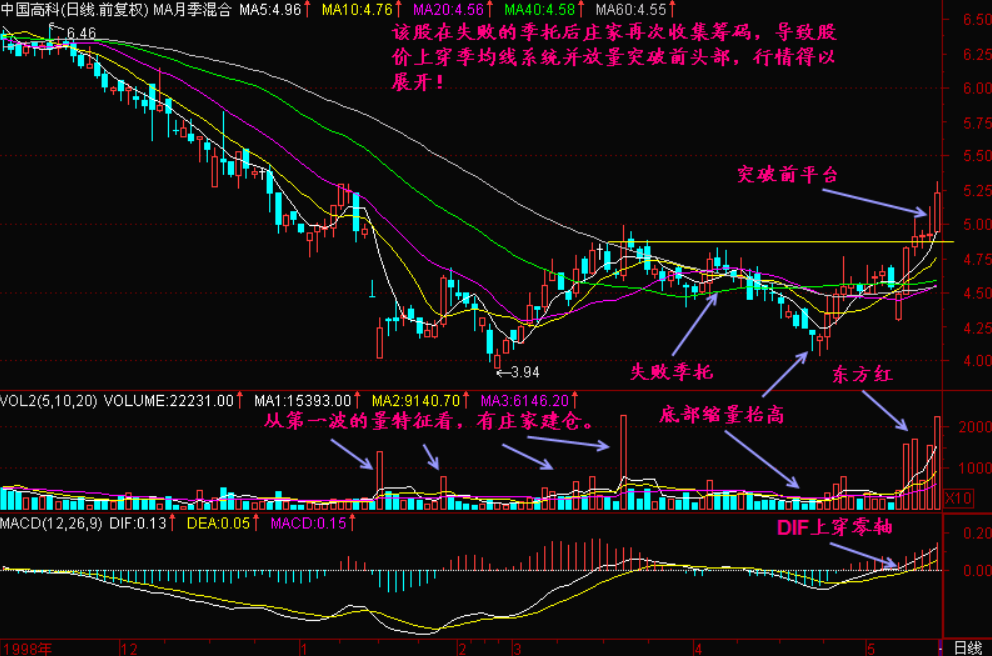
Task: Click the yellow horizontal platform line
Action: (x=780, y=242)
